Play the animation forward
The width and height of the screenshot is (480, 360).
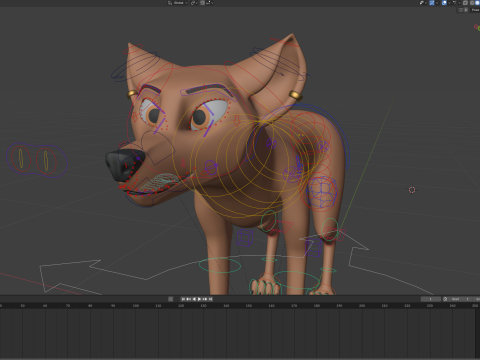coord(199,299)
